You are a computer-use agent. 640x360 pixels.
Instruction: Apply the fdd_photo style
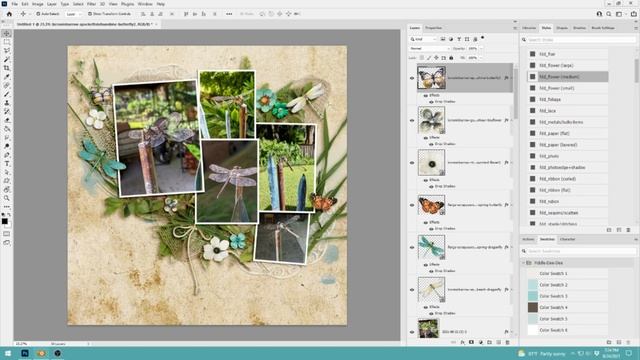(568, 156)
